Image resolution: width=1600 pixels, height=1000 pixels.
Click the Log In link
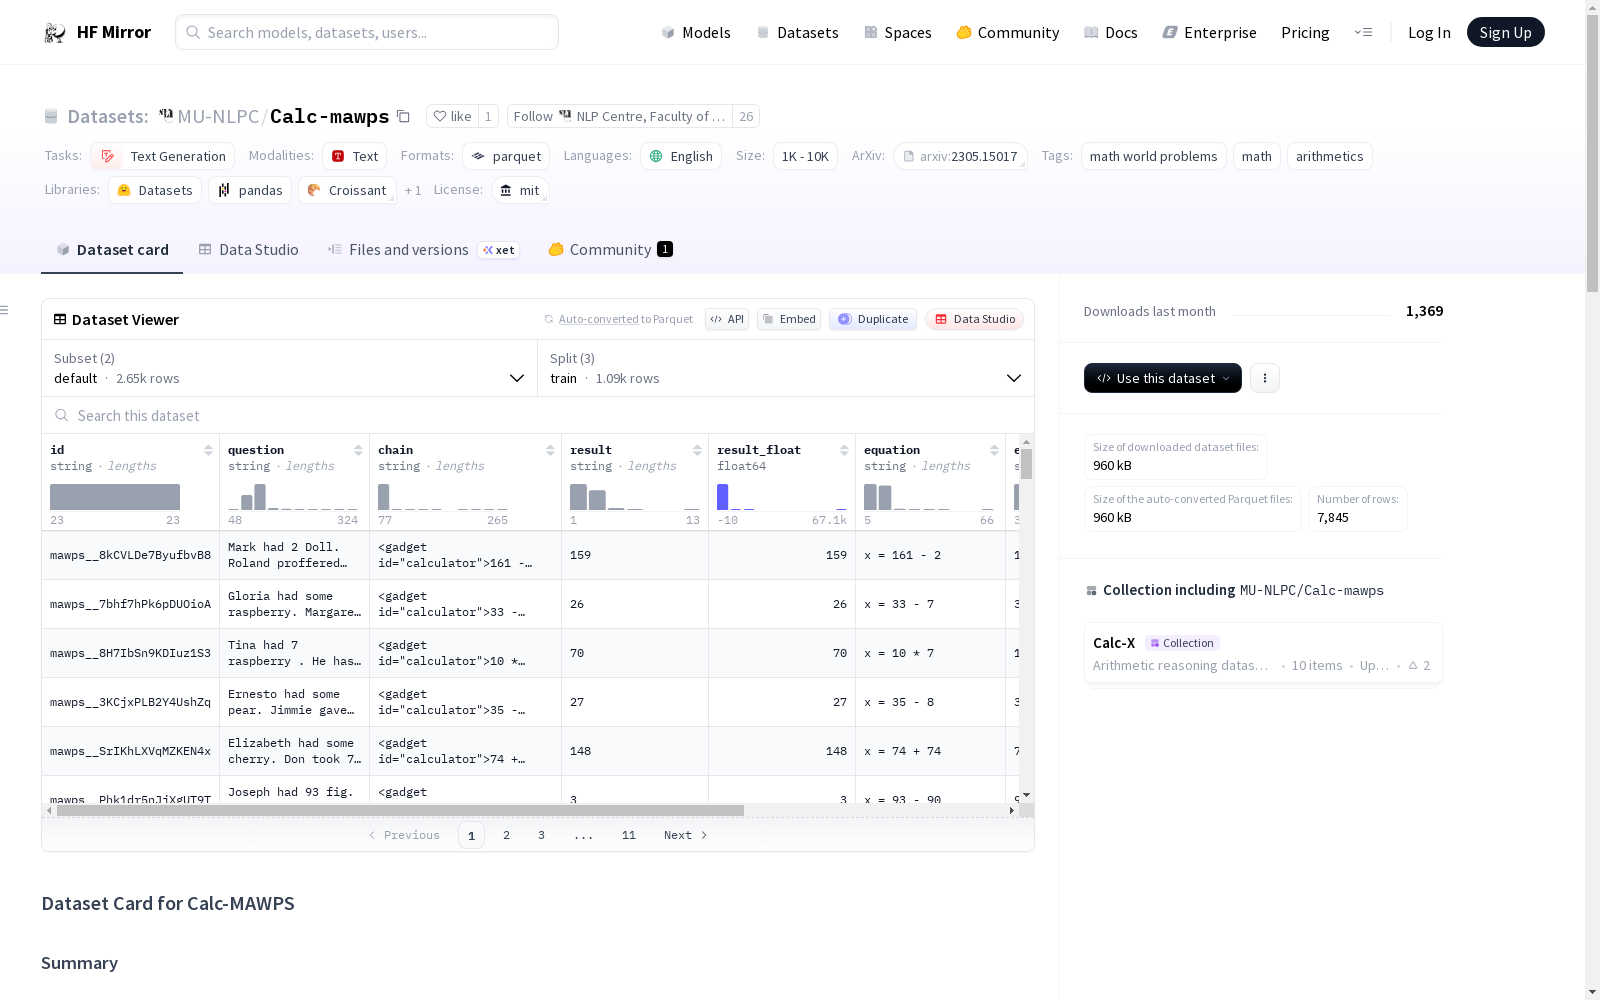point(1429,32)
